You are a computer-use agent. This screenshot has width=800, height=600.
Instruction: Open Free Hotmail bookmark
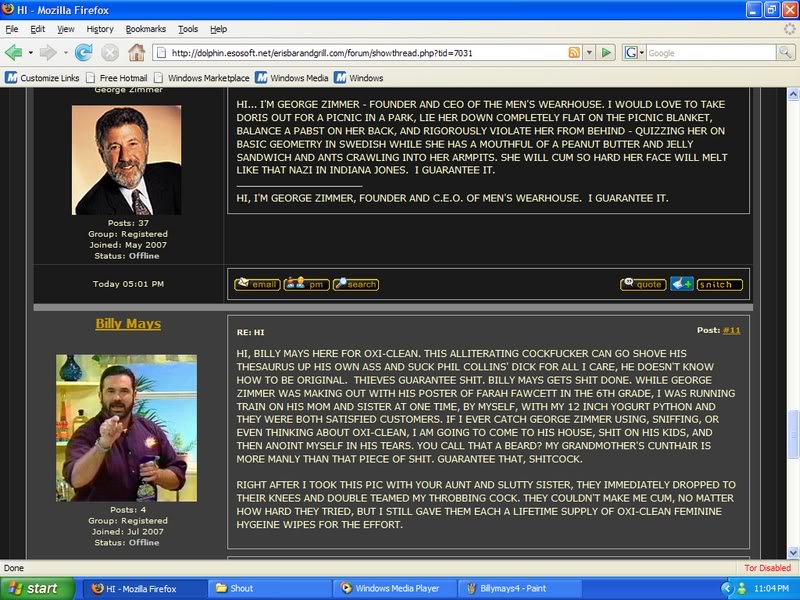(x=117, y=78)
